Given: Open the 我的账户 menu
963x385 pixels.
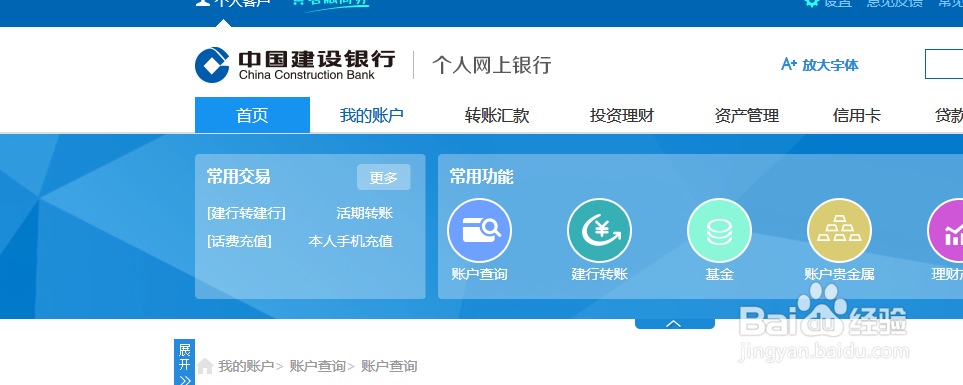Looking at the screenshot, I should 372,115.
